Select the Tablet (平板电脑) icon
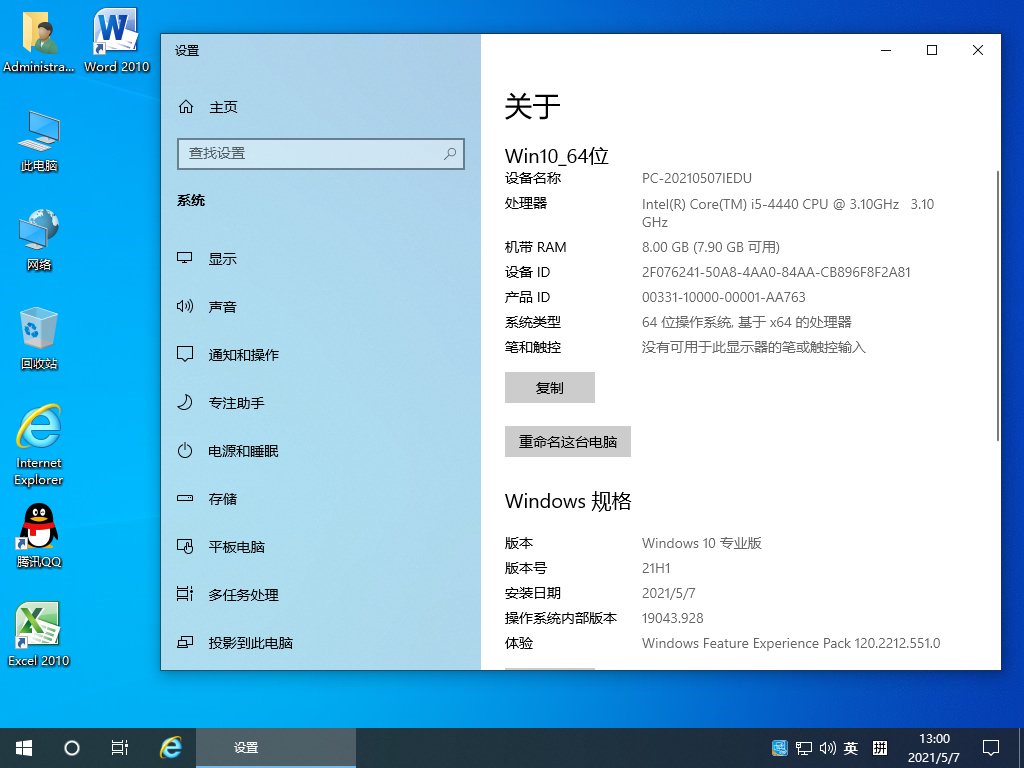This screenshot has width=1024, height=768. pos(185,546)
